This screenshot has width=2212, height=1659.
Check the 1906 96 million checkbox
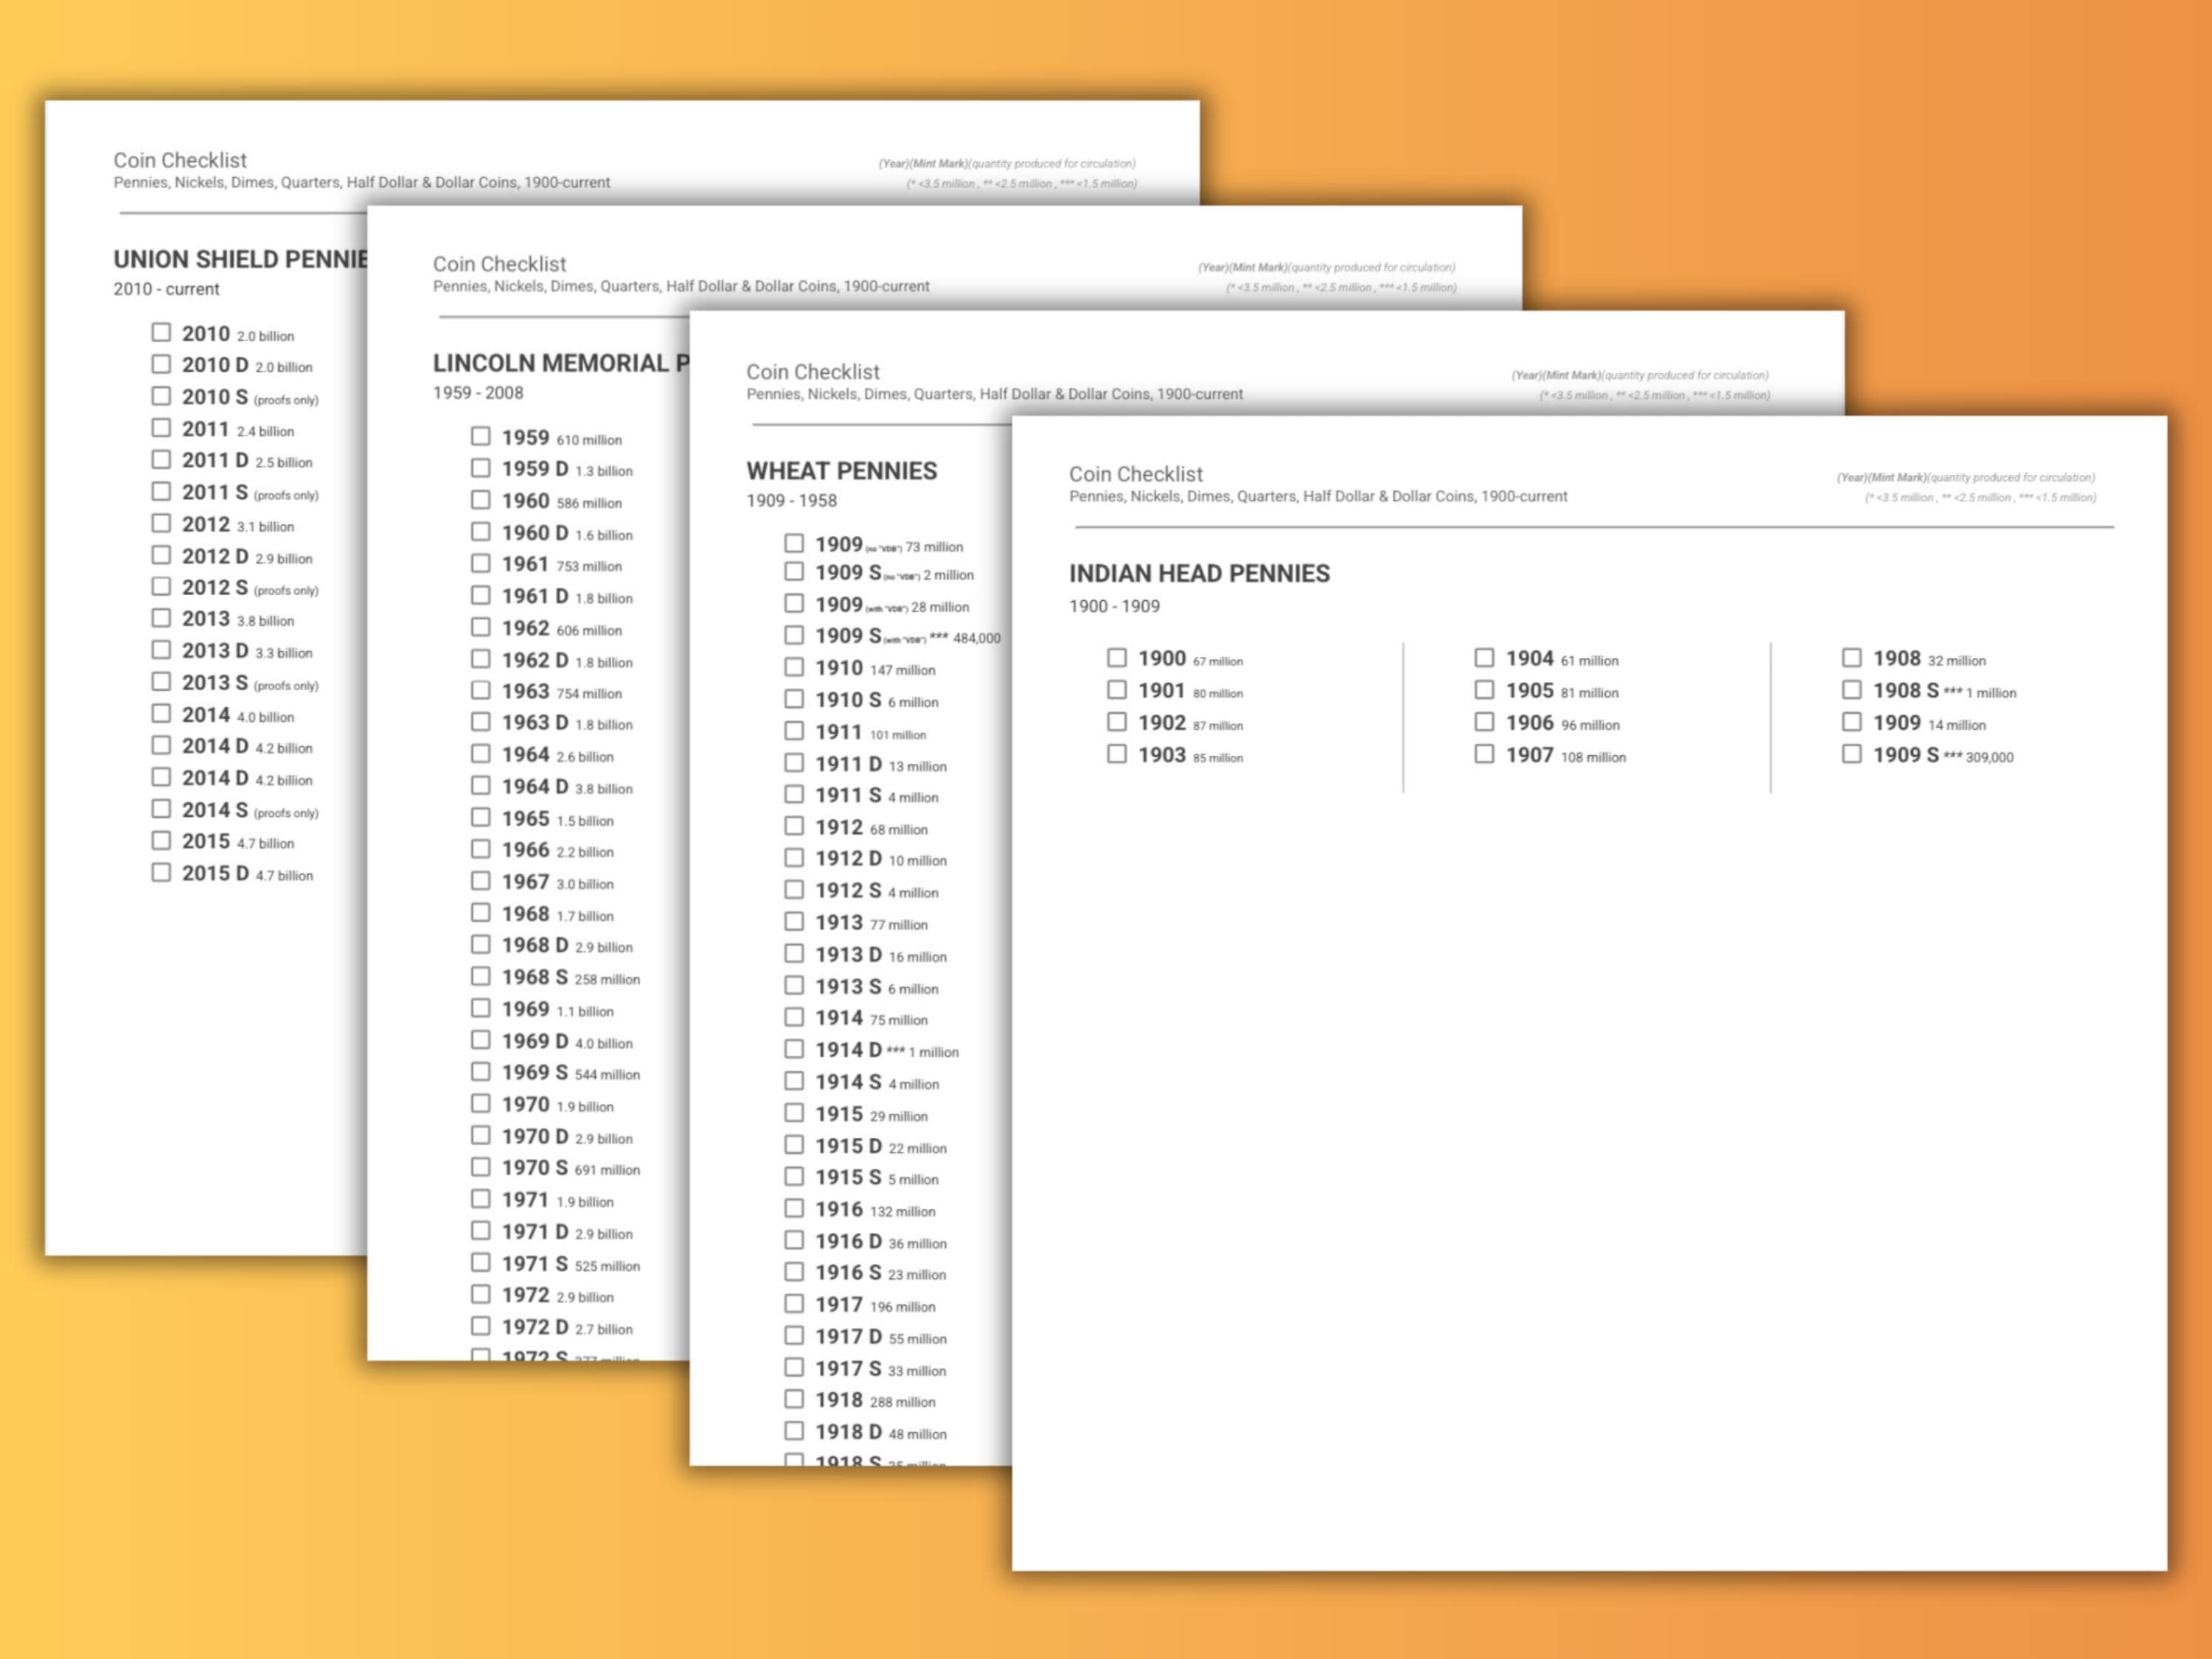(1484, 722)
